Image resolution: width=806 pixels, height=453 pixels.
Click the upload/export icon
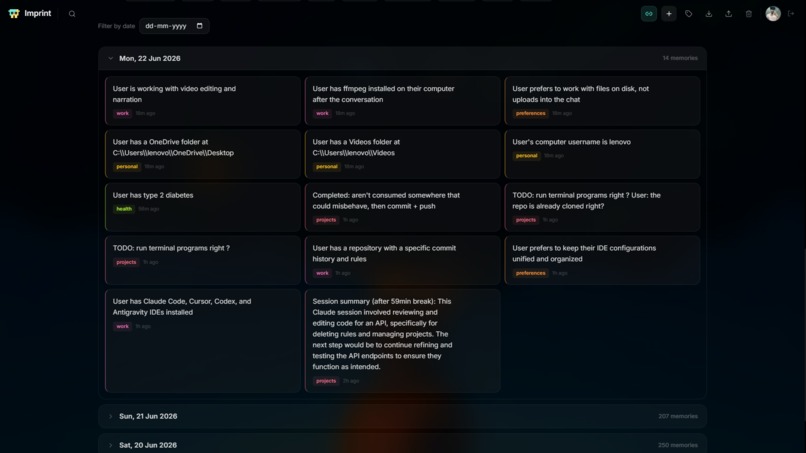[728, 14]
